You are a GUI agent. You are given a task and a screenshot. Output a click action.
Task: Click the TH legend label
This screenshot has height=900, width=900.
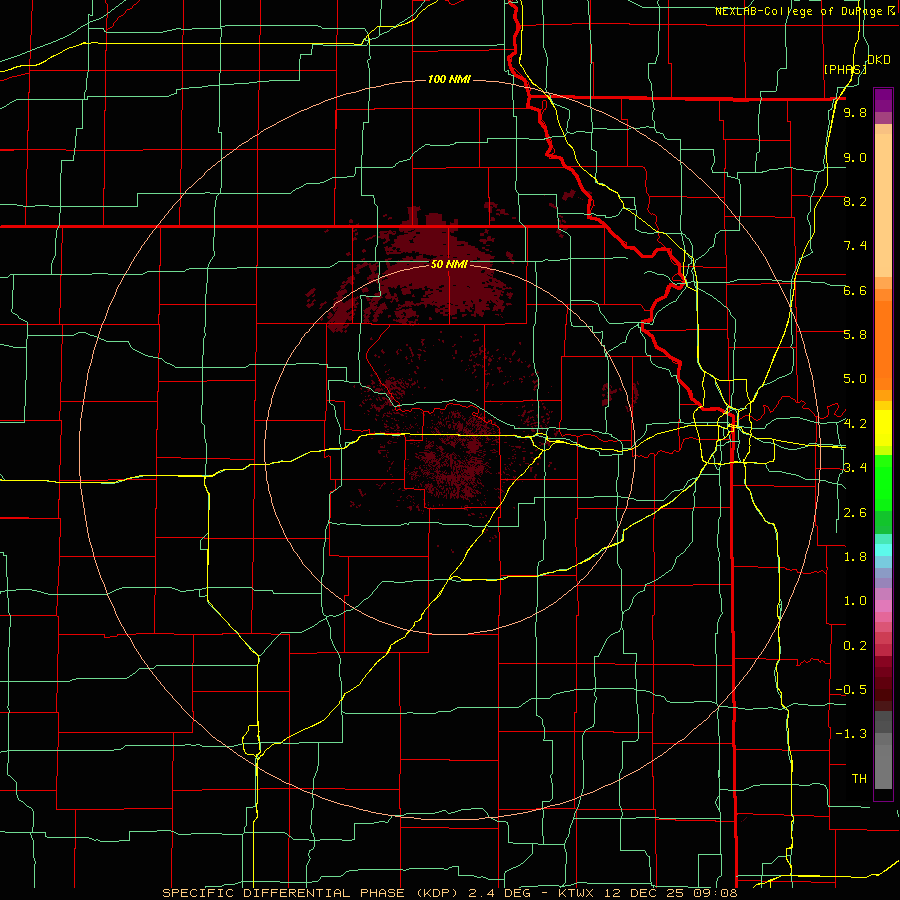click(x=859, y=779)
